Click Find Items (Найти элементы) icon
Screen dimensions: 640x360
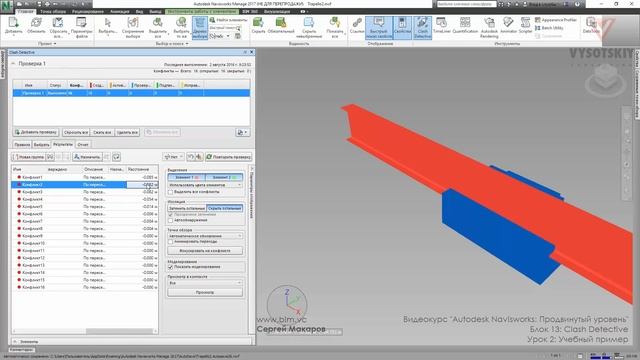(x=228, y=20)
